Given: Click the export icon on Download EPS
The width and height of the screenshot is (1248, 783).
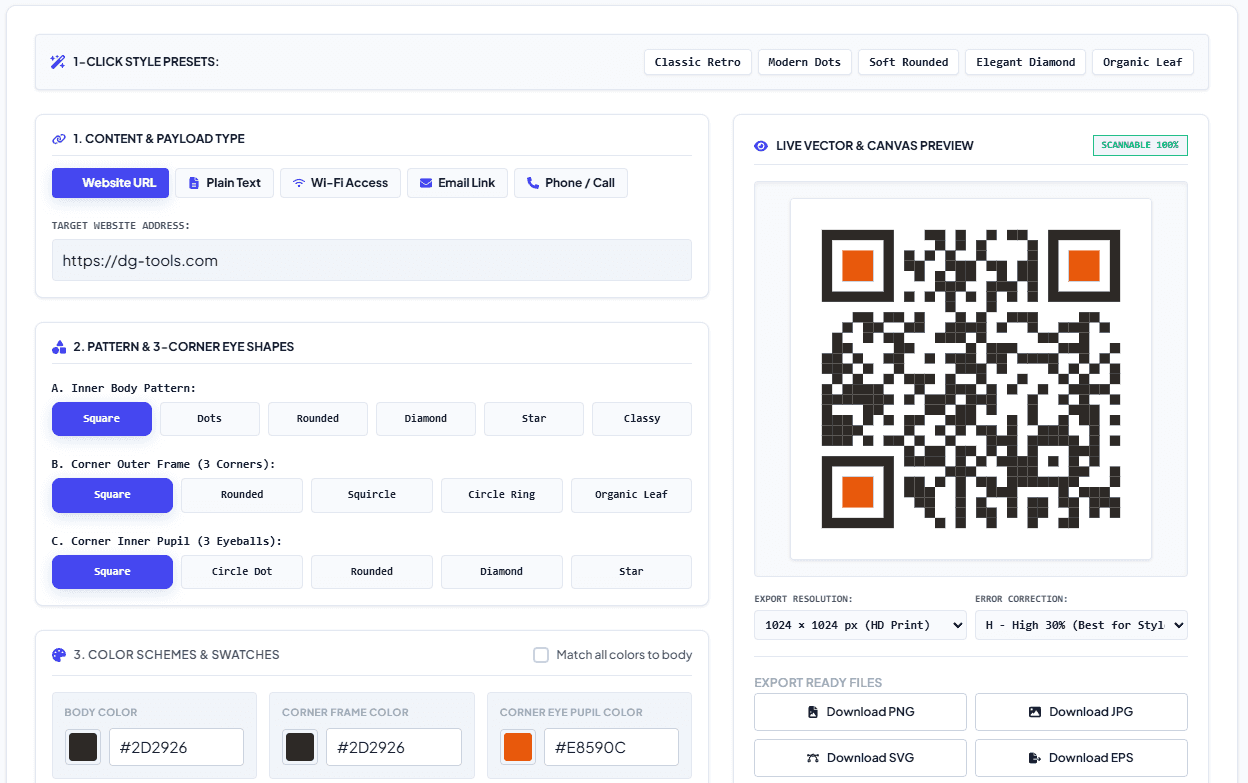Looking at the screenshot, I should point(1036,758).
